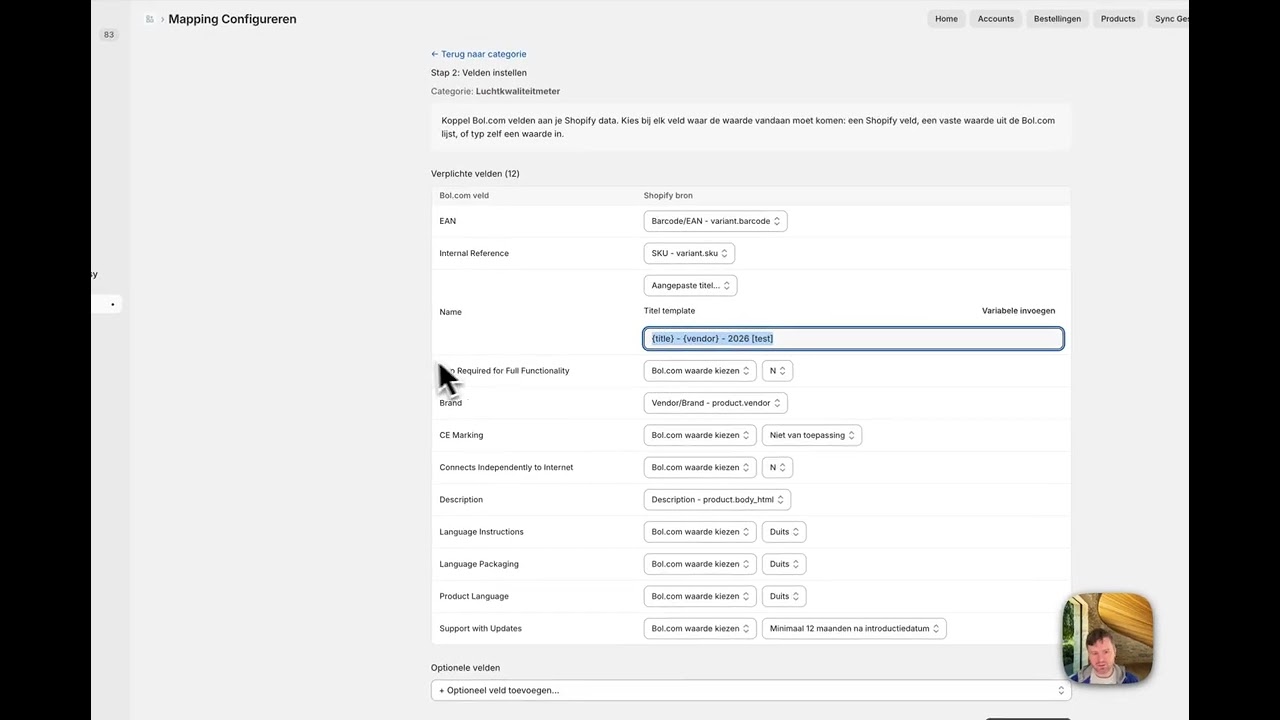1280x720 pixels.
Task: Click the Shopify bron column header
Action: (x=668, y=196)
